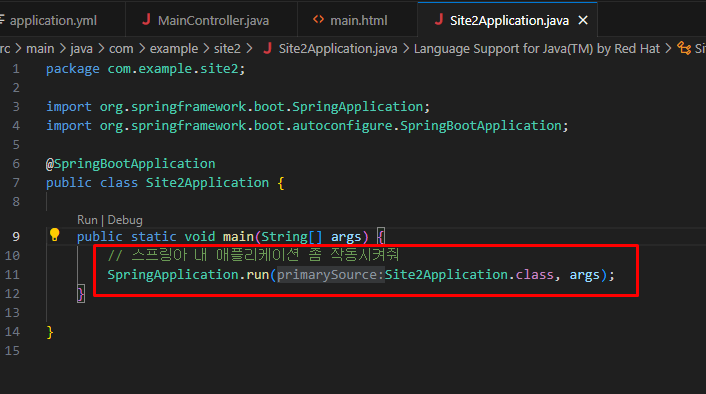The height and width of the screenshot is (394, 706).
Task: Switch to the main.html tab
Action: [x=358, y=20]
